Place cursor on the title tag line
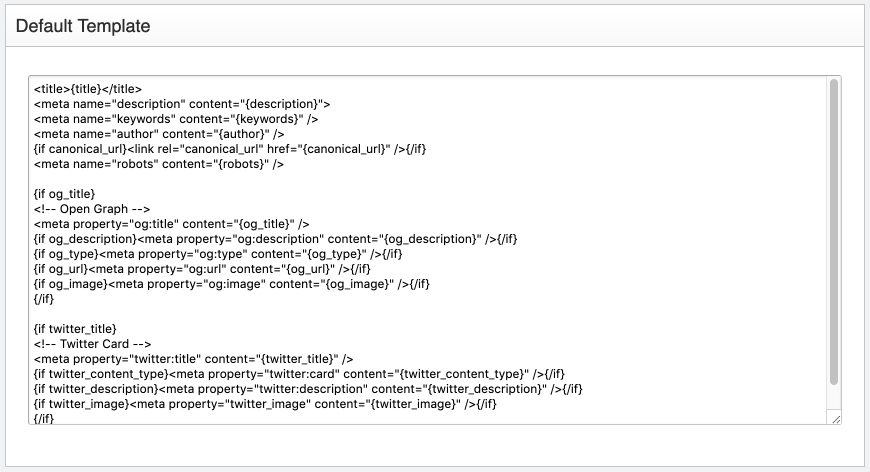Screen dimensions: 870x472 click(x=88, y=89)
